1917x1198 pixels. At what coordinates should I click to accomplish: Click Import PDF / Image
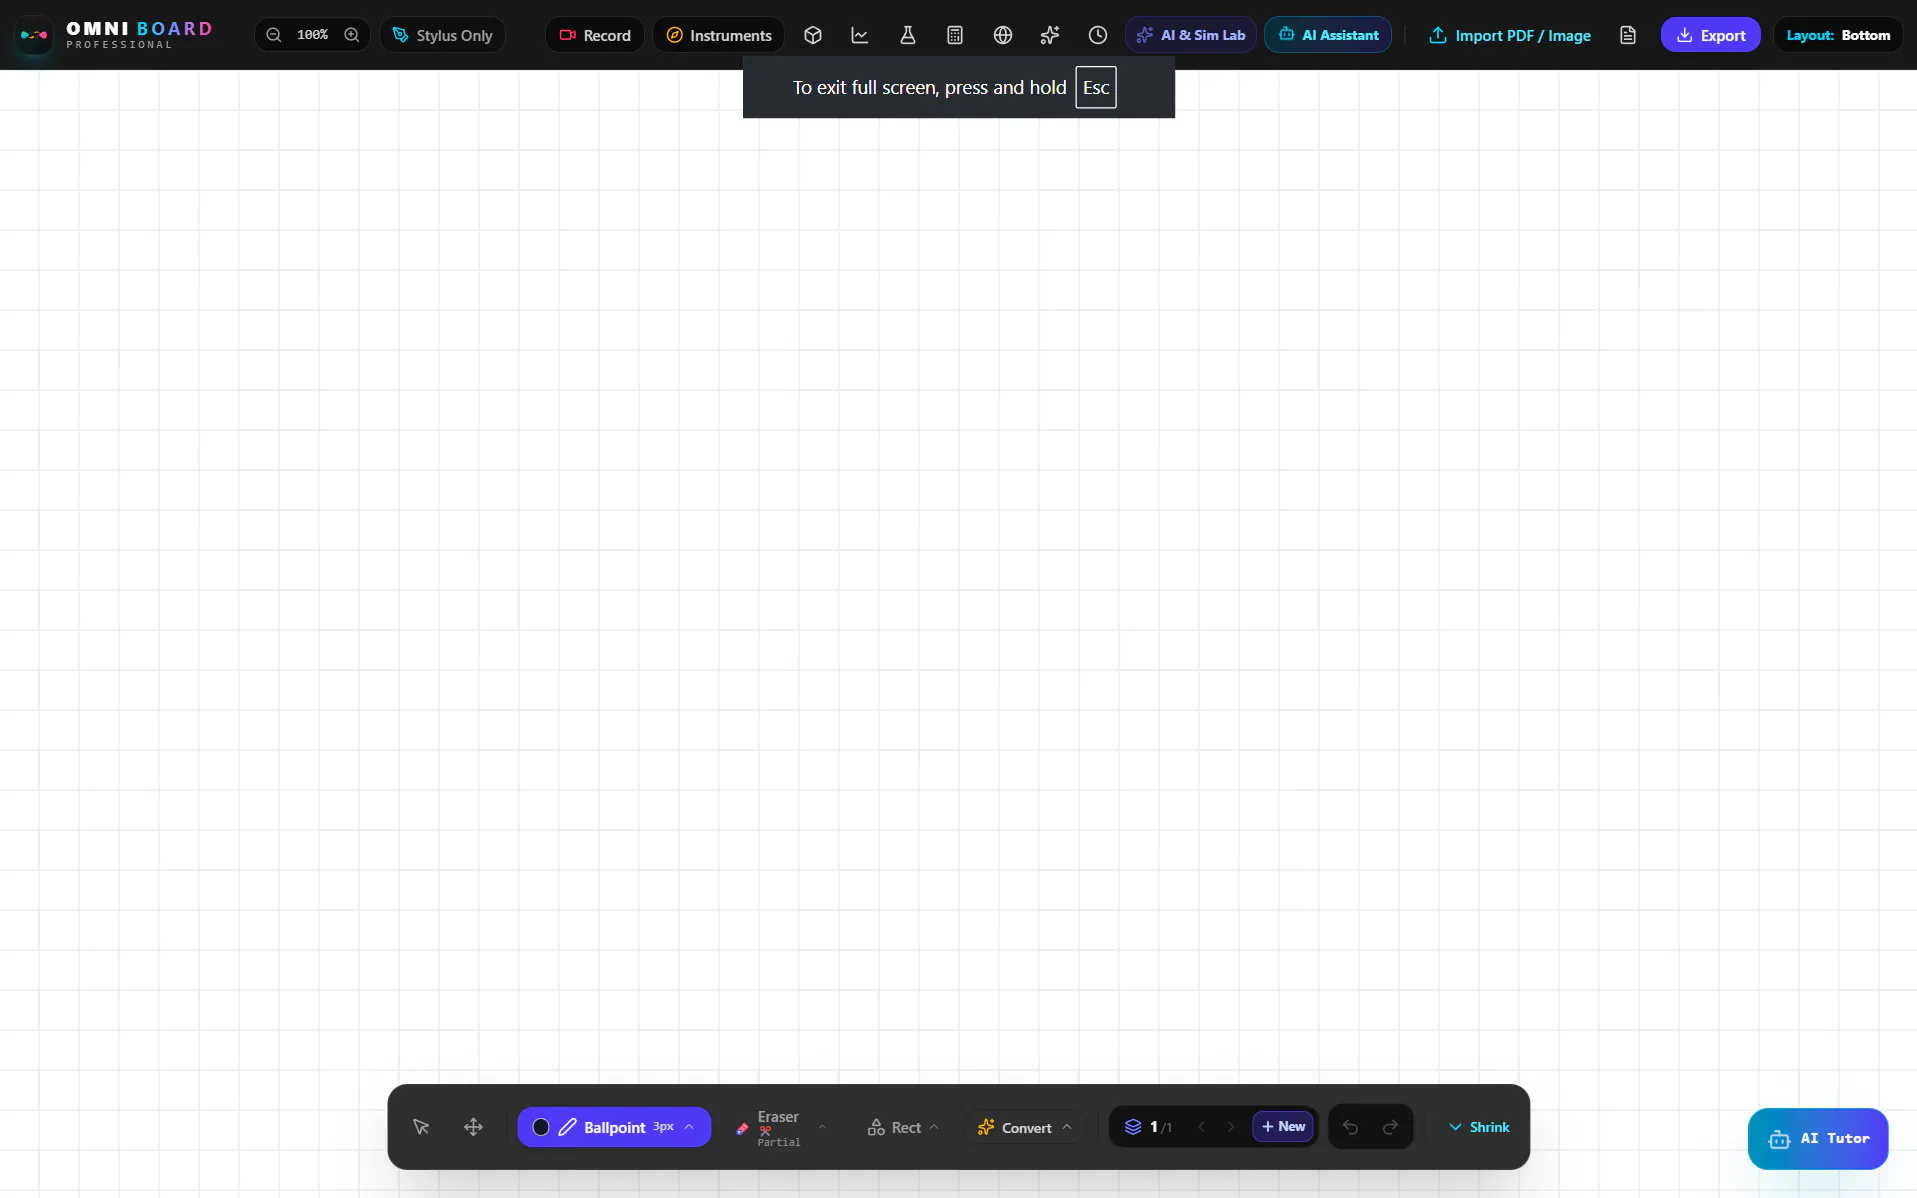coord(1510,35)
